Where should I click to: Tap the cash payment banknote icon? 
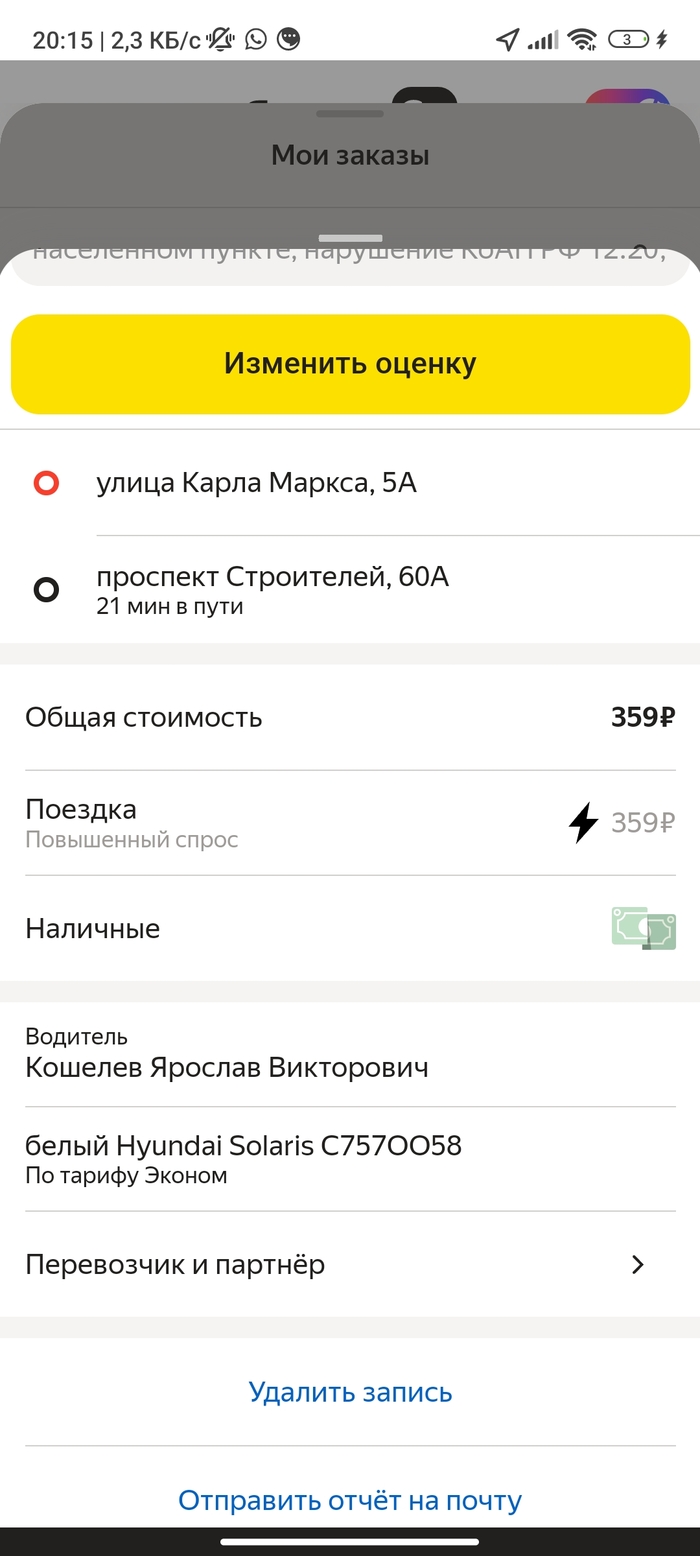click(x=643, y=928)
